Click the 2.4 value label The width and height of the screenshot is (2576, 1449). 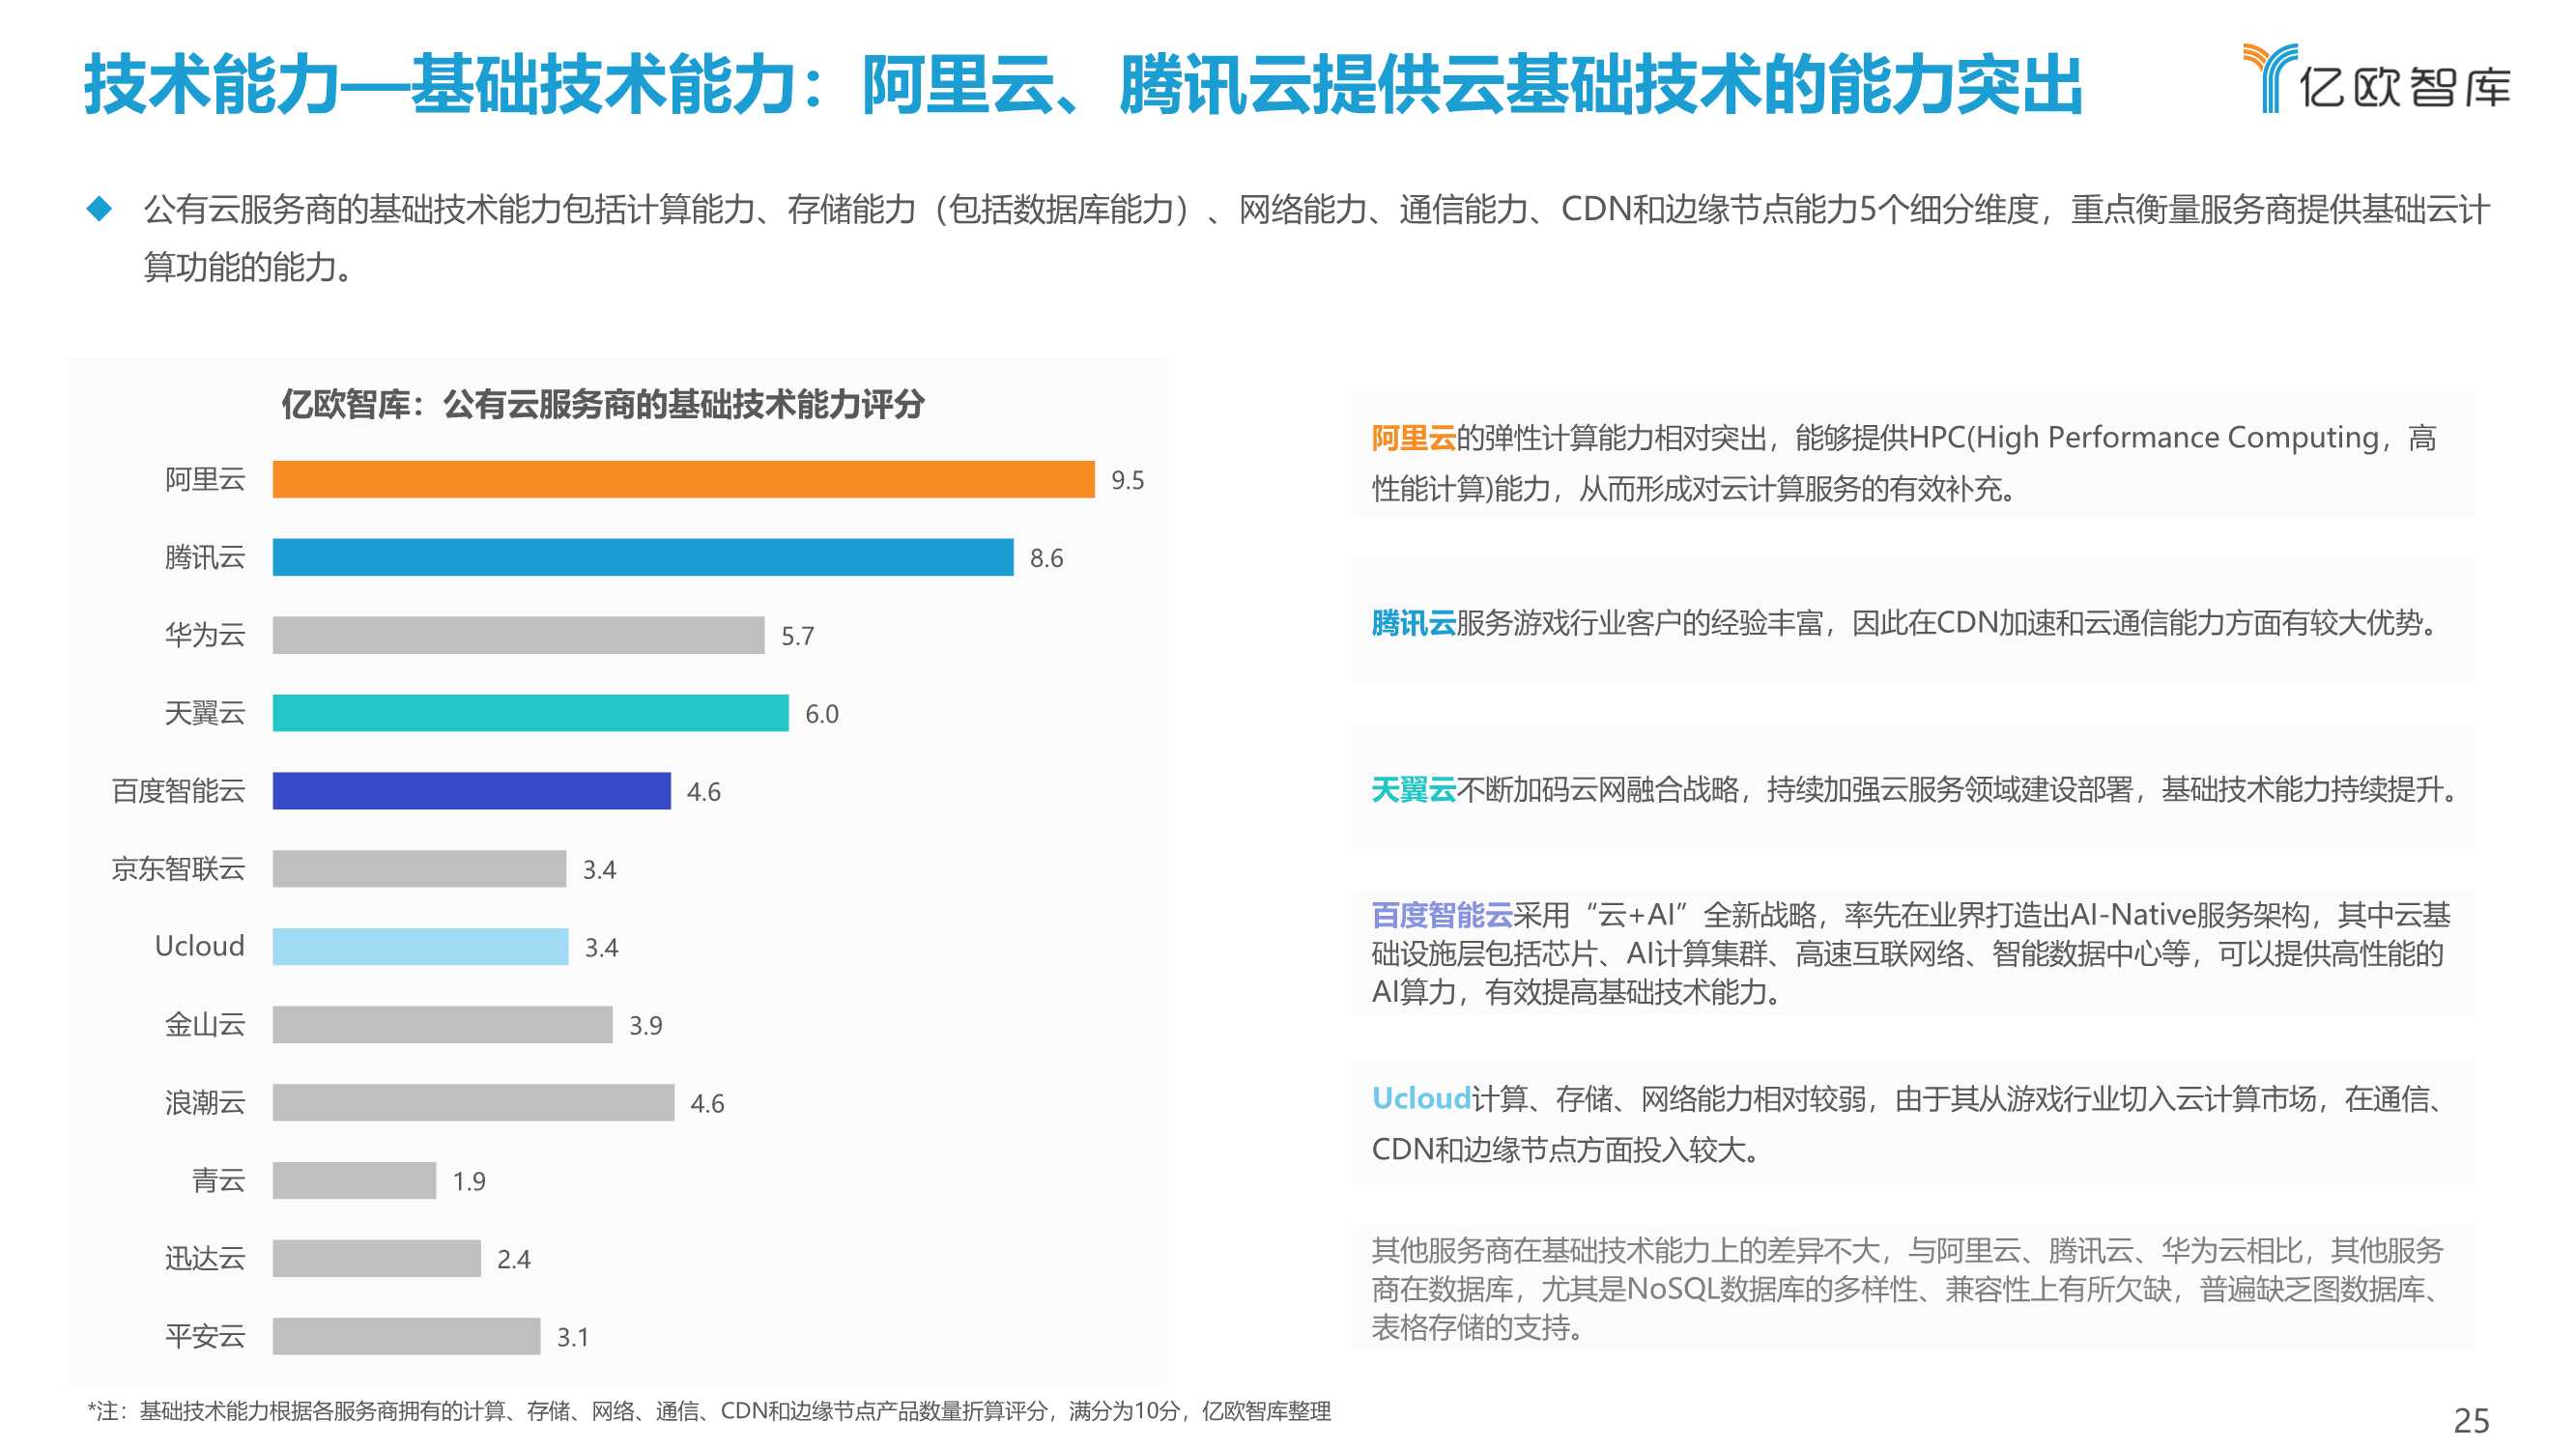[513, 1261]
